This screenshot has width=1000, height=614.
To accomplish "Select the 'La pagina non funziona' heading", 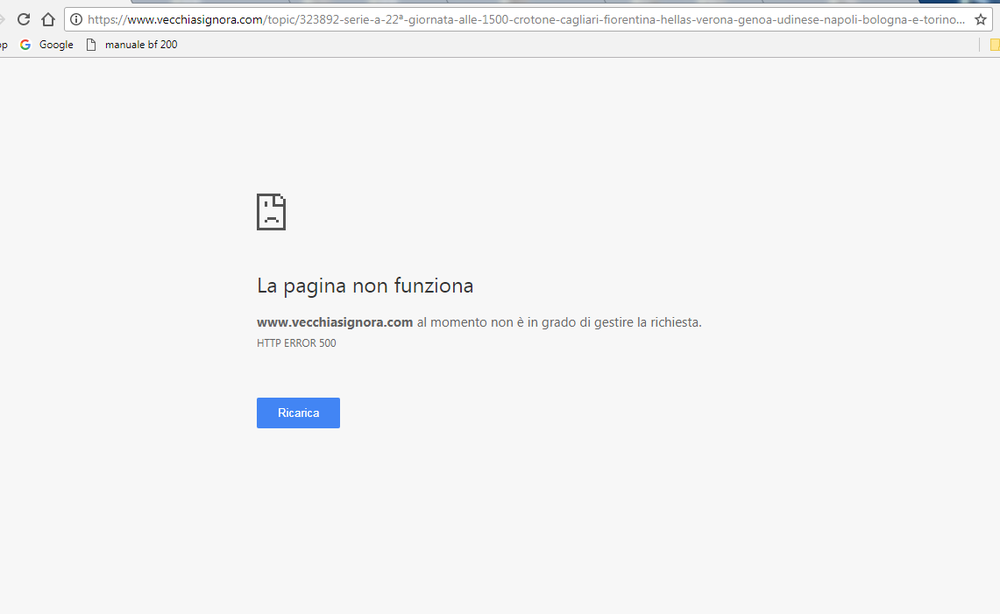I will tap(365, 286).
